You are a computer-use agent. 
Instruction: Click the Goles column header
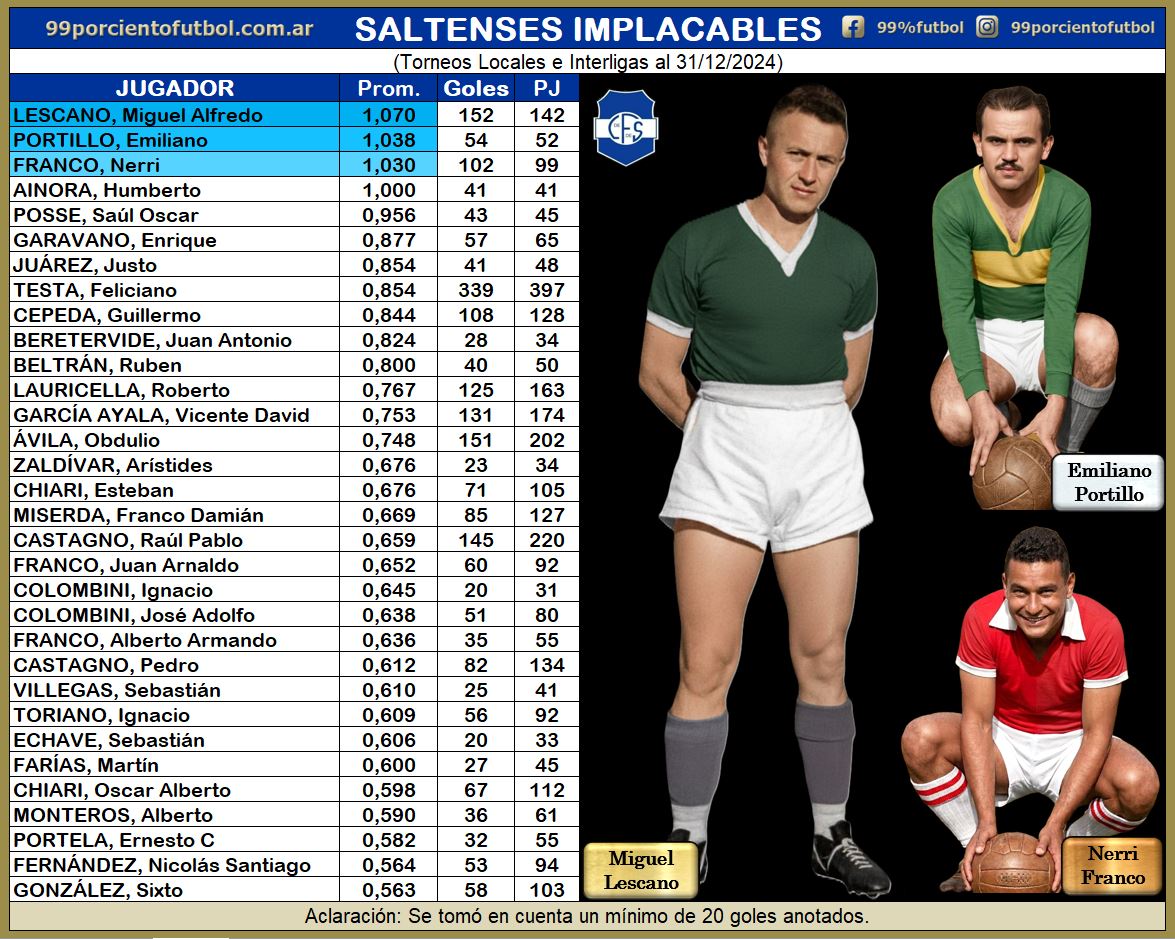(x=476, y=88)
